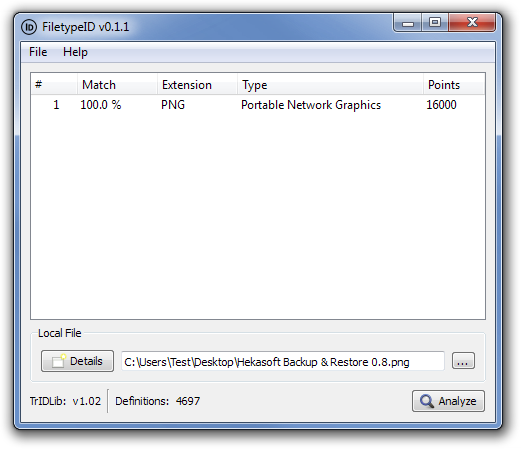The height and width of the screenshot is (449, 521).
Task: Click the FiletypeID app icon in title bar
Action: click(29, 27)
